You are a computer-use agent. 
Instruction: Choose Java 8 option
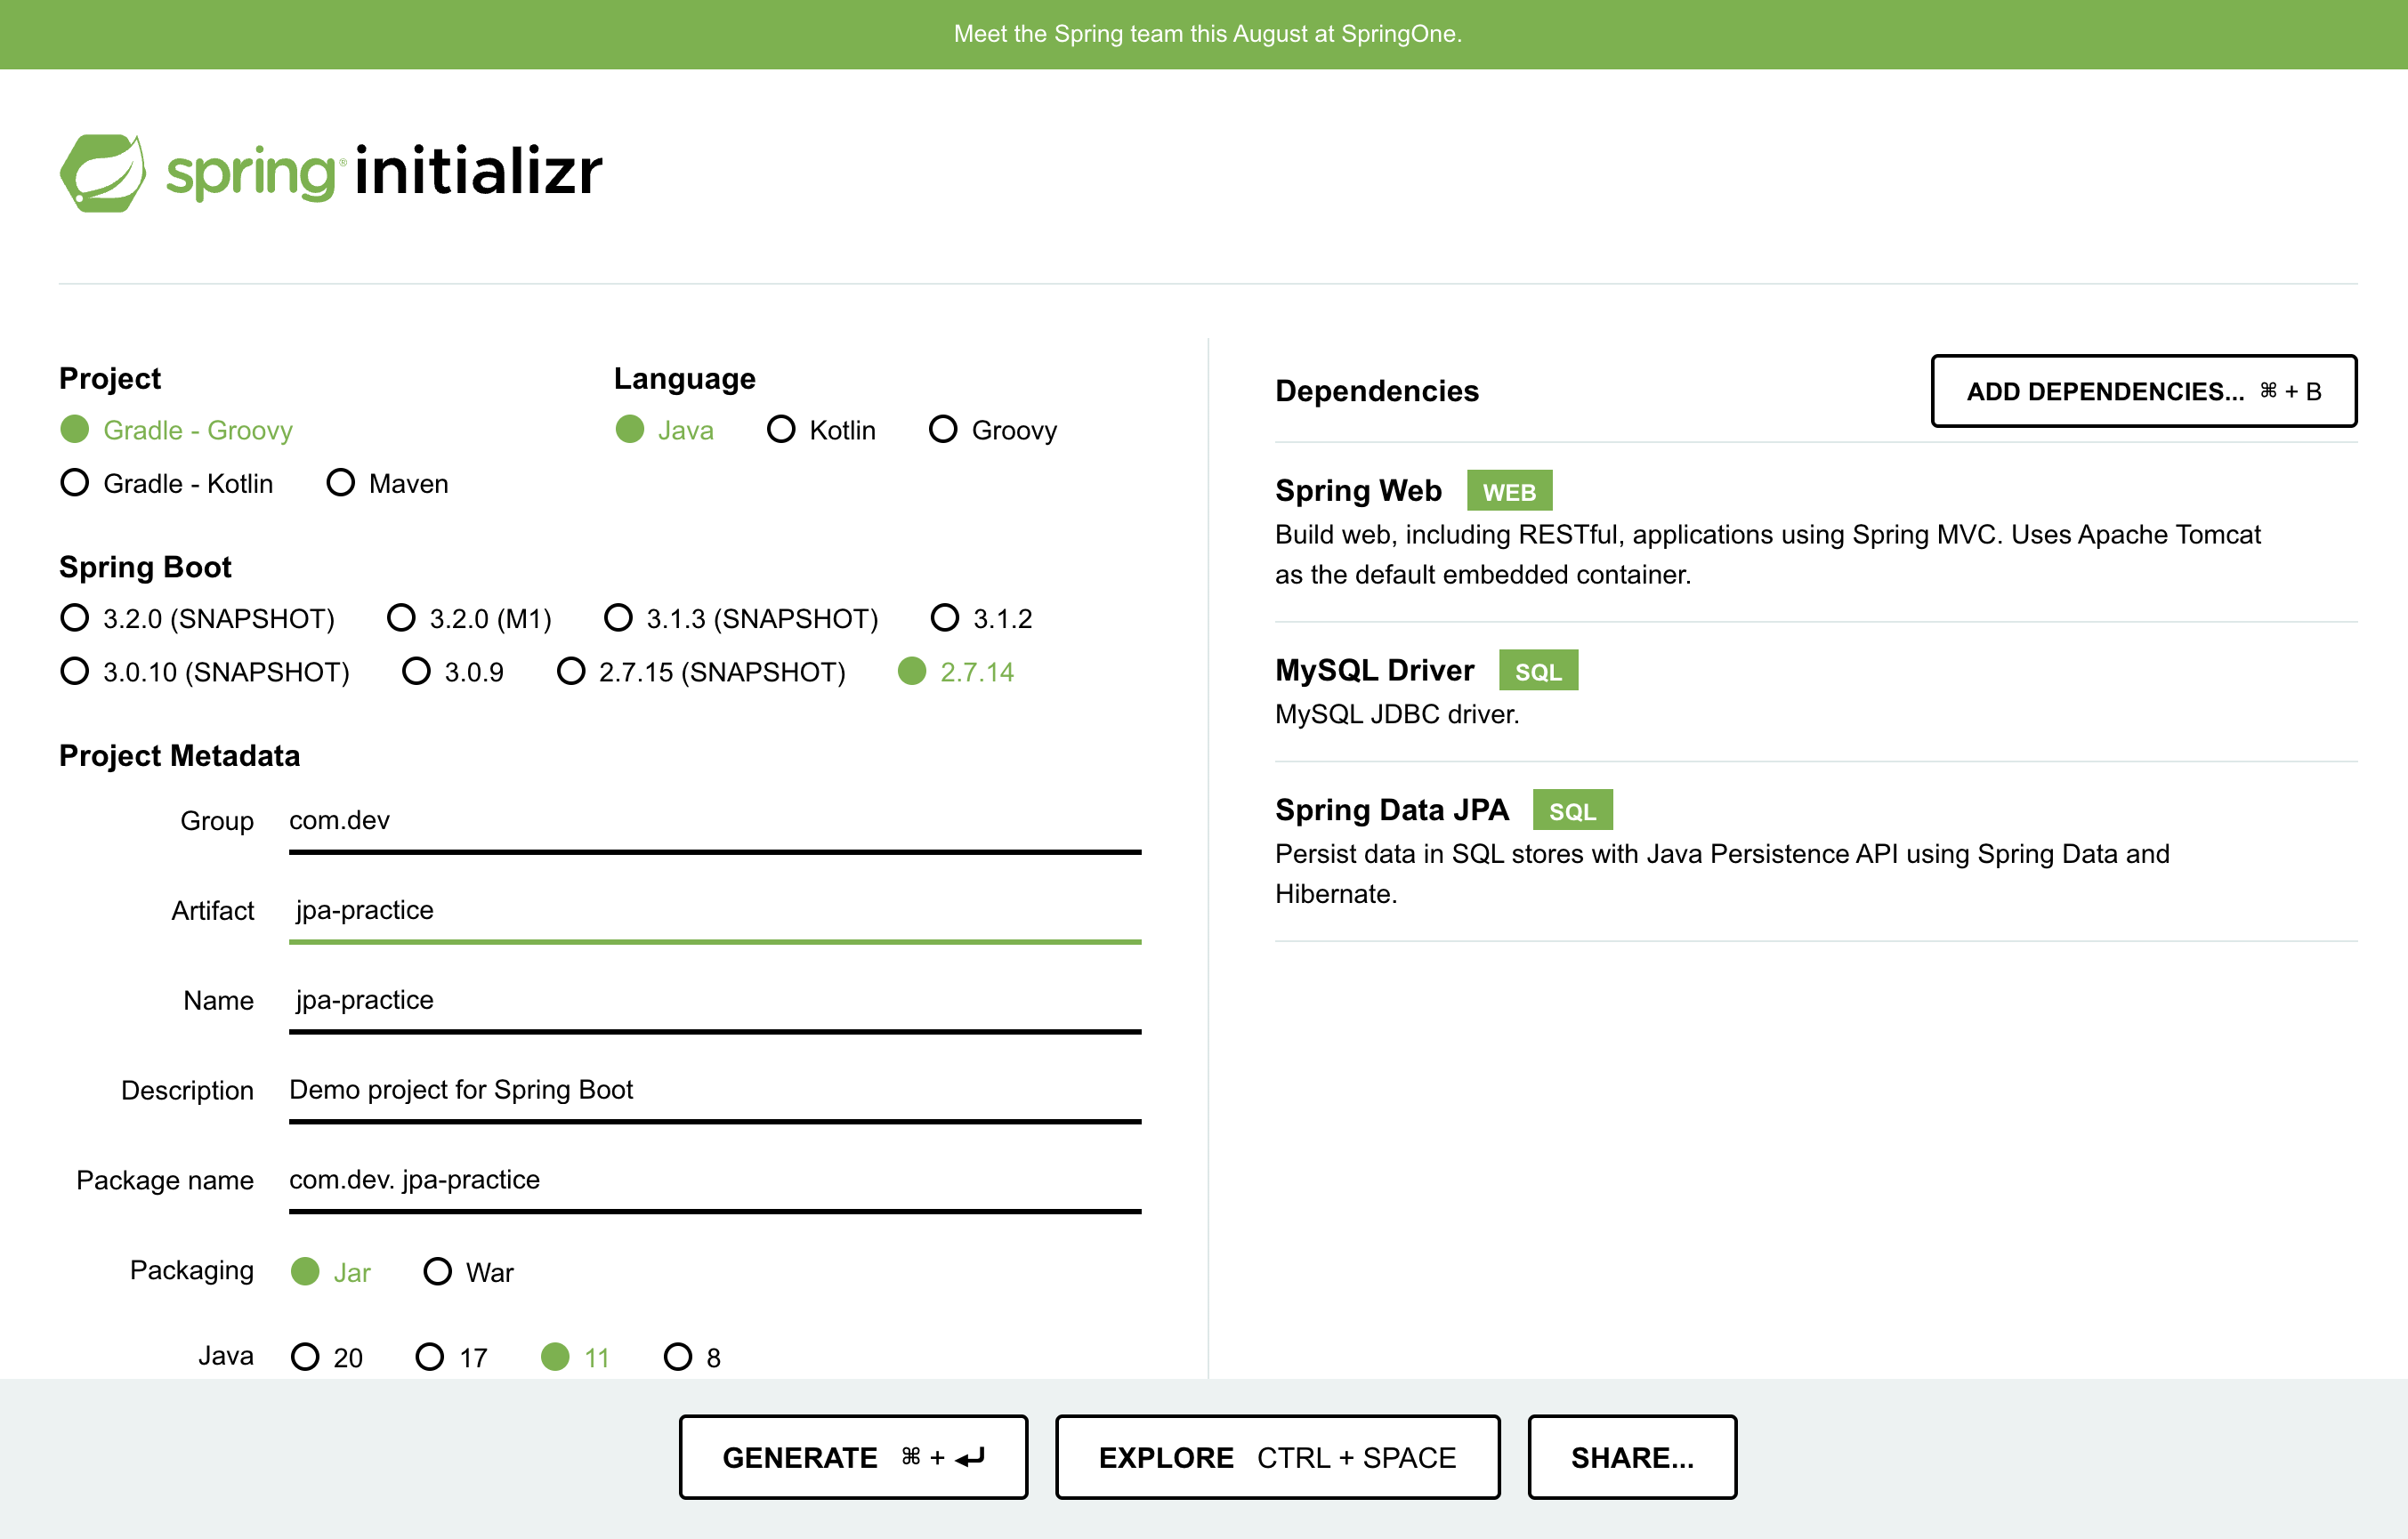[678, 1357]
